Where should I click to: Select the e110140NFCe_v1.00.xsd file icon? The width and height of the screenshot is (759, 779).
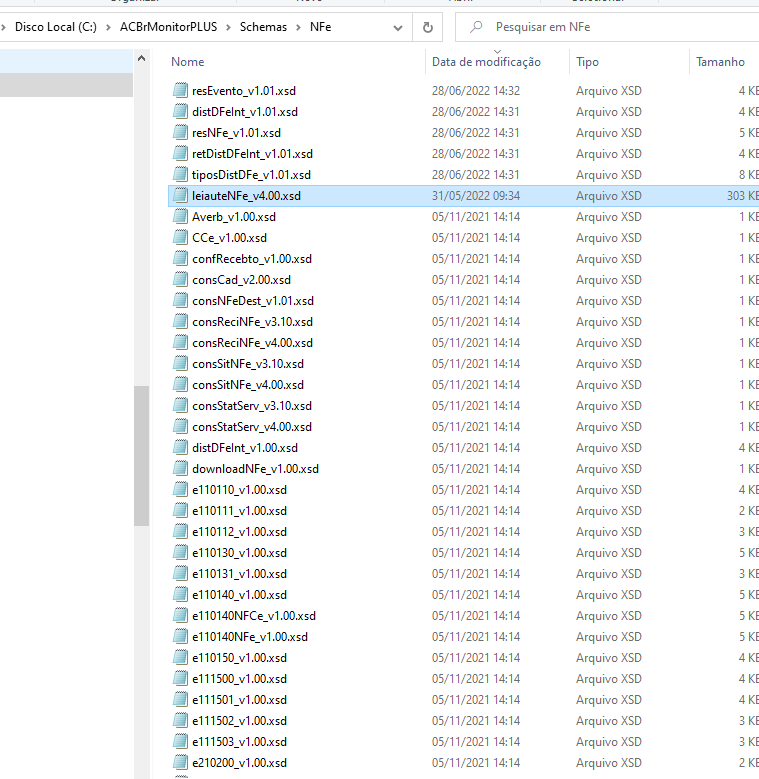pos(180,616)
